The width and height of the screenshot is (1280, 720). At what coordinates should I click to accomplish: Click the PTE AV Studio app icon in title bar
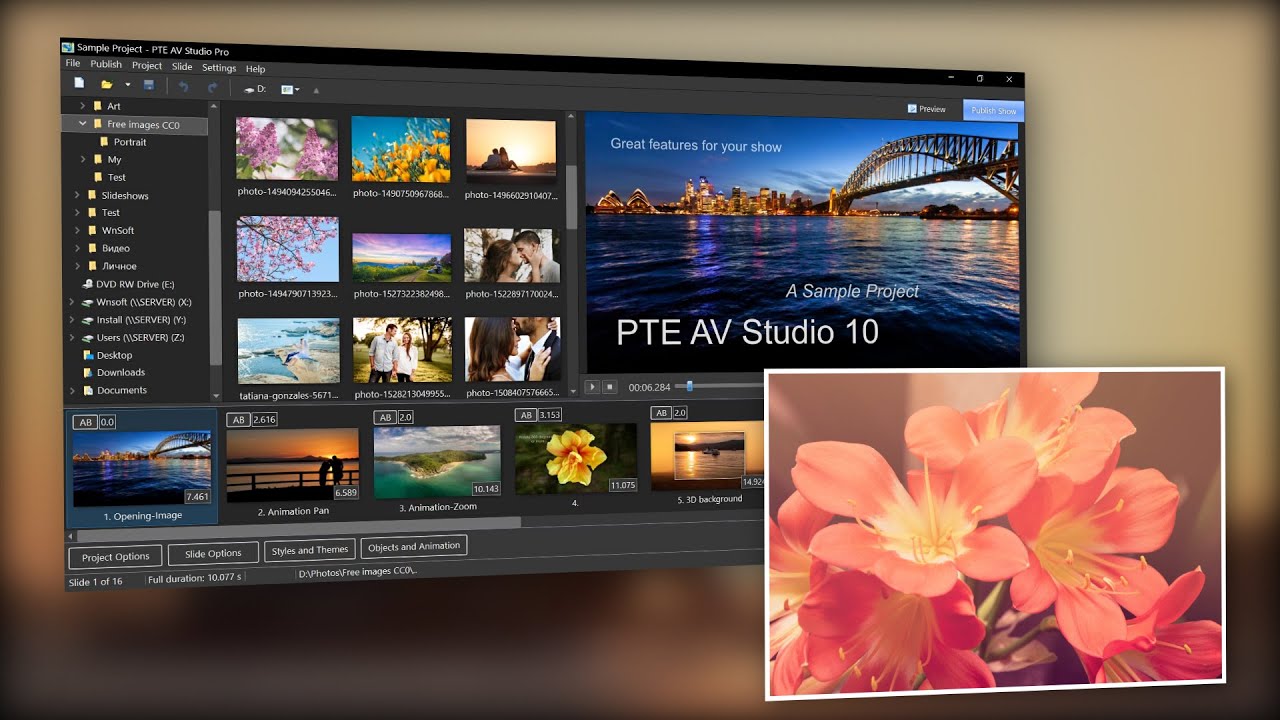click(x=68, y=47)
